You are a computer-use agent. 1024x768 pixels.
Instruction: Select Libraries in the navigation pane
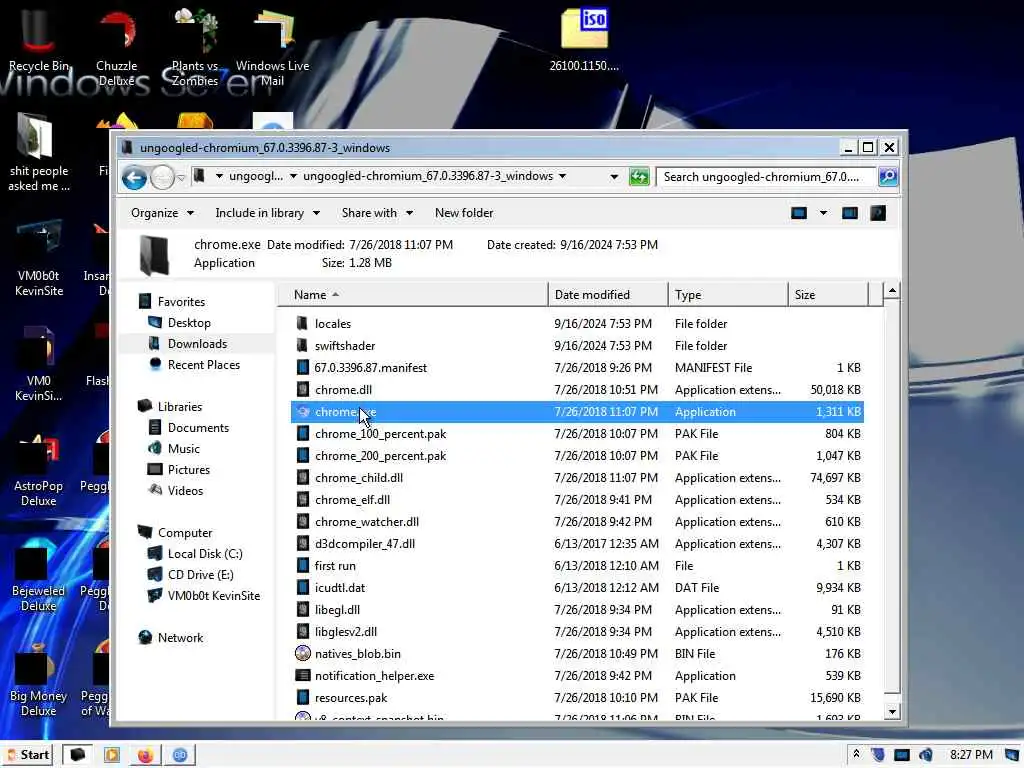(x=180, y=406)
